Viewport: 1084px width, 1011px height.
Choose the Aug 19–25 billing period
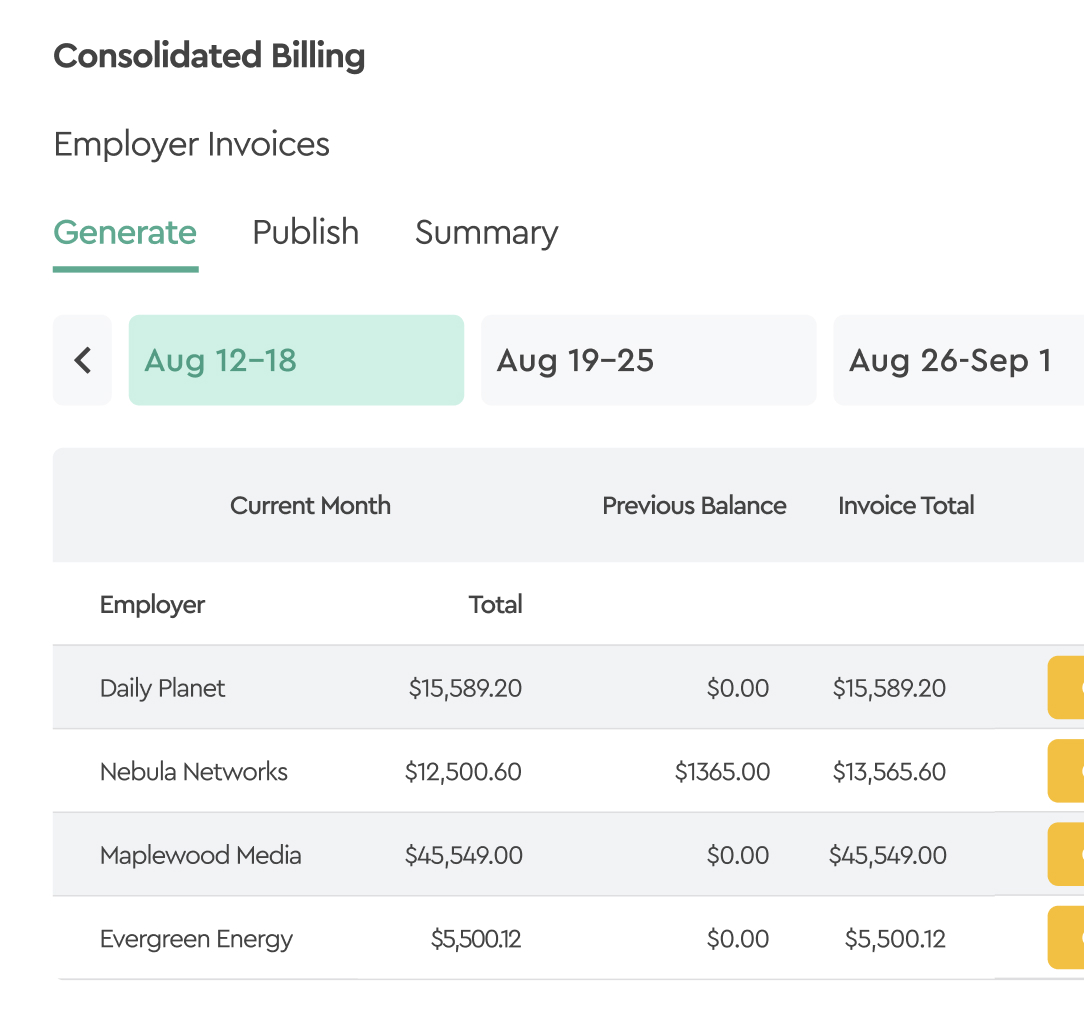[648, 360]
